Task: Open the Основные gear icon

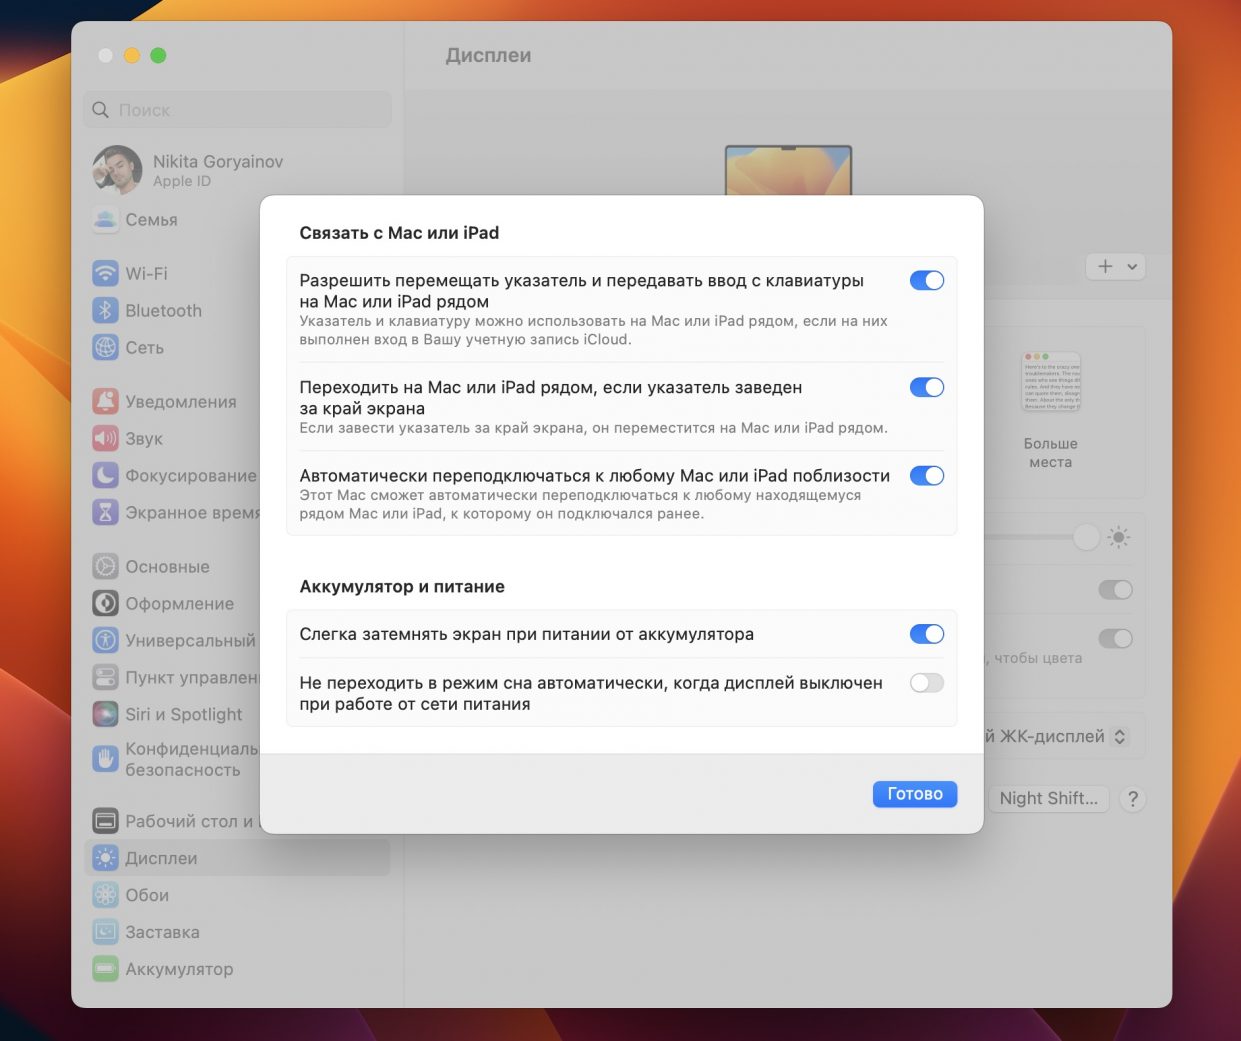Action: (x=105, y=566)
